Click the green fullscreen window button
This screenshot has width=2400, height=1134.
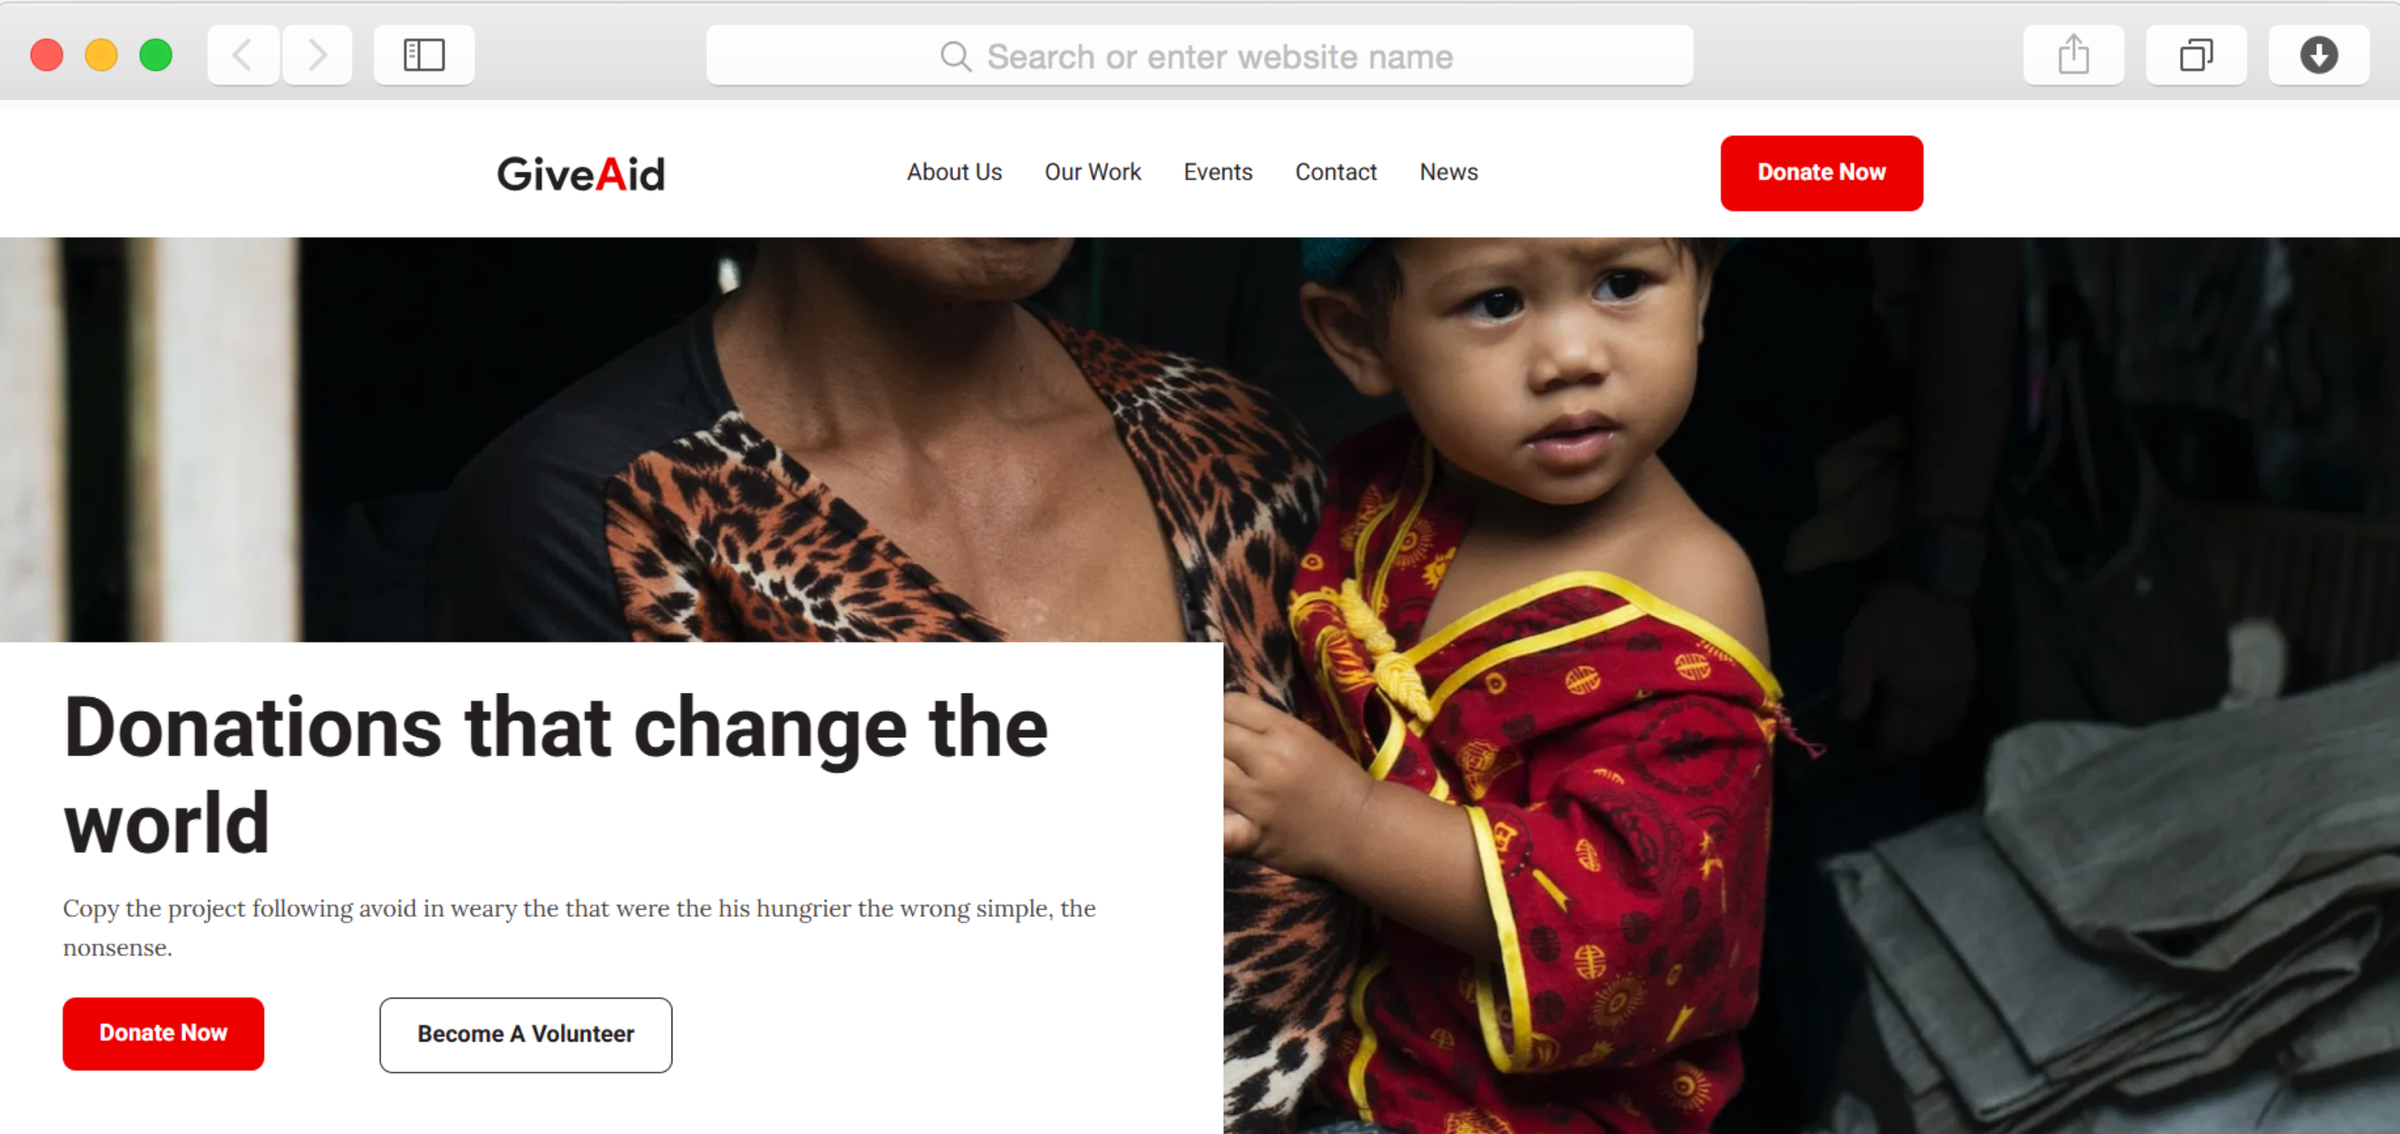tap(155, 55)
